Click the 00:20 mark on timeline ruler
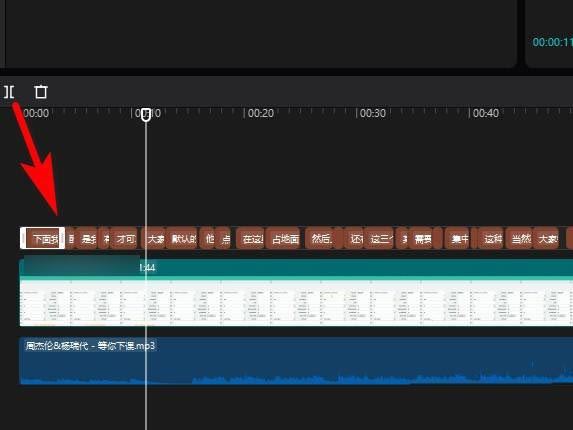The width and height of the screenshot is (573, 430). coord(261,113)
